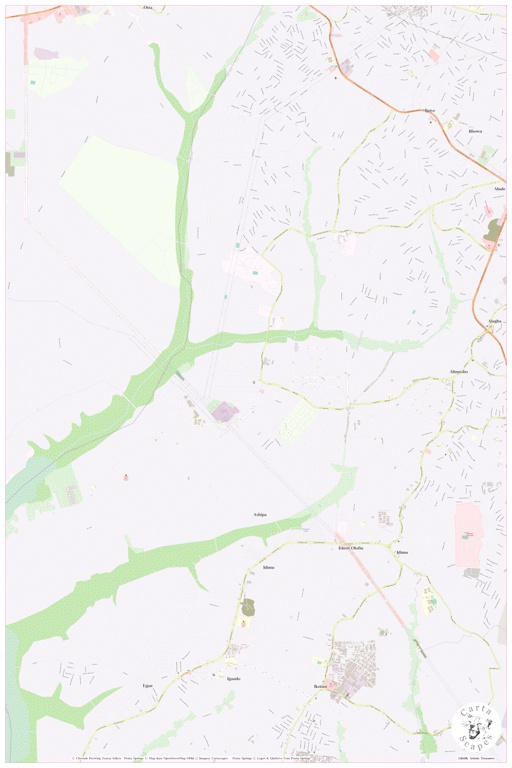Screen dimensions: 512x768
Task: Click the Ijegun label below Egbeda
Action: pyautogui.click(x=475, y=131)
